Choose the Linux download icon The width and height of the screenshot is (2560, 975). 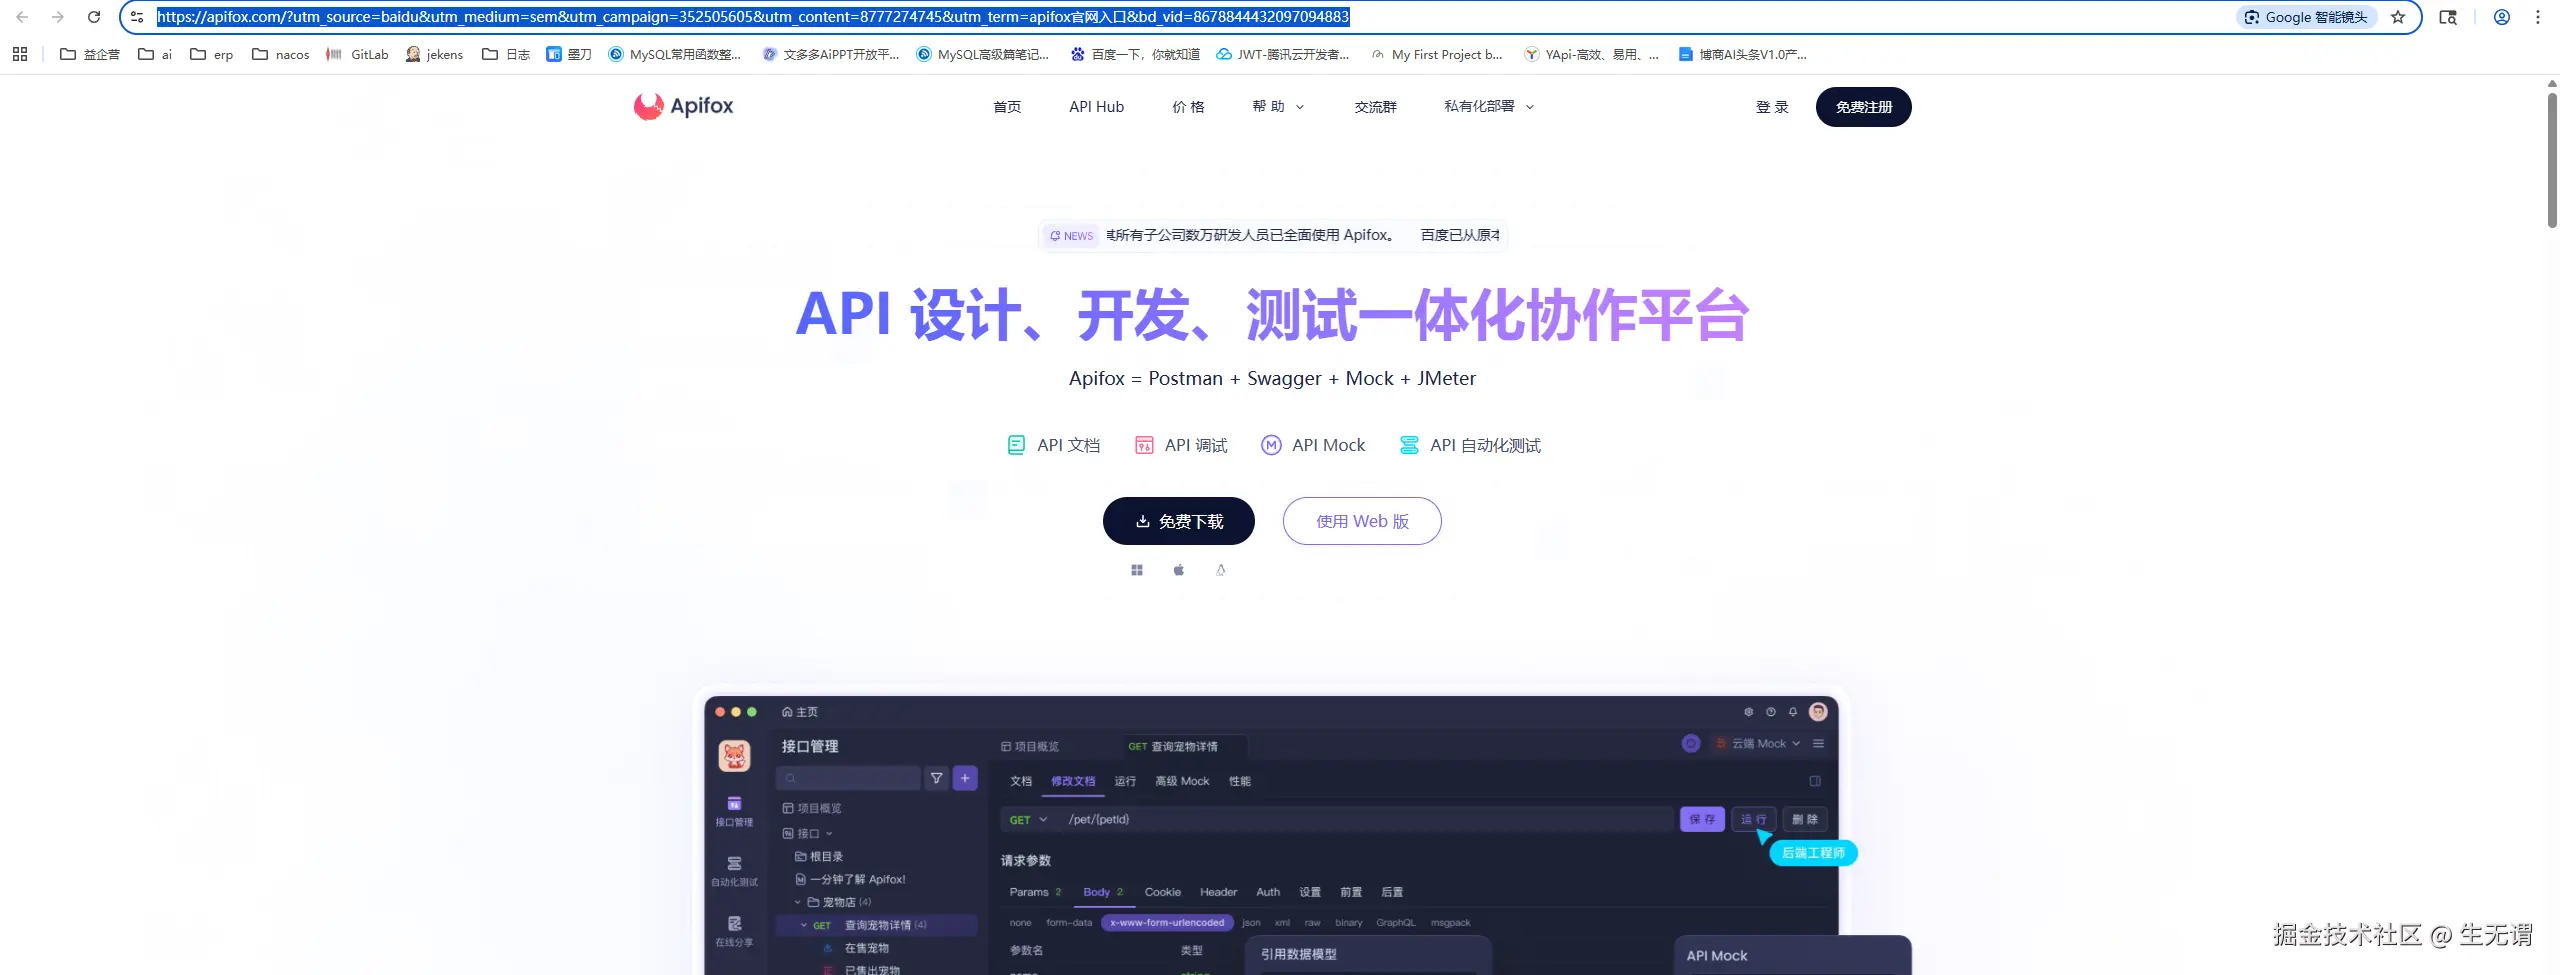(x=1221, y=570)
